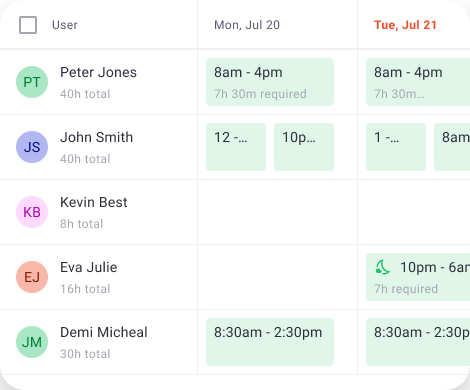The width and height of the screenshot is (470, 390).
Task: Click Demi Micheal's JM avatar
Action: (32, 342)
